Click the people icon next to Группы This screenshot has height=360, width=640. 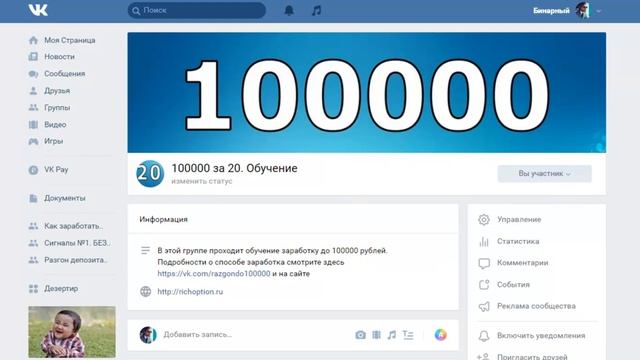coord(33,107)
